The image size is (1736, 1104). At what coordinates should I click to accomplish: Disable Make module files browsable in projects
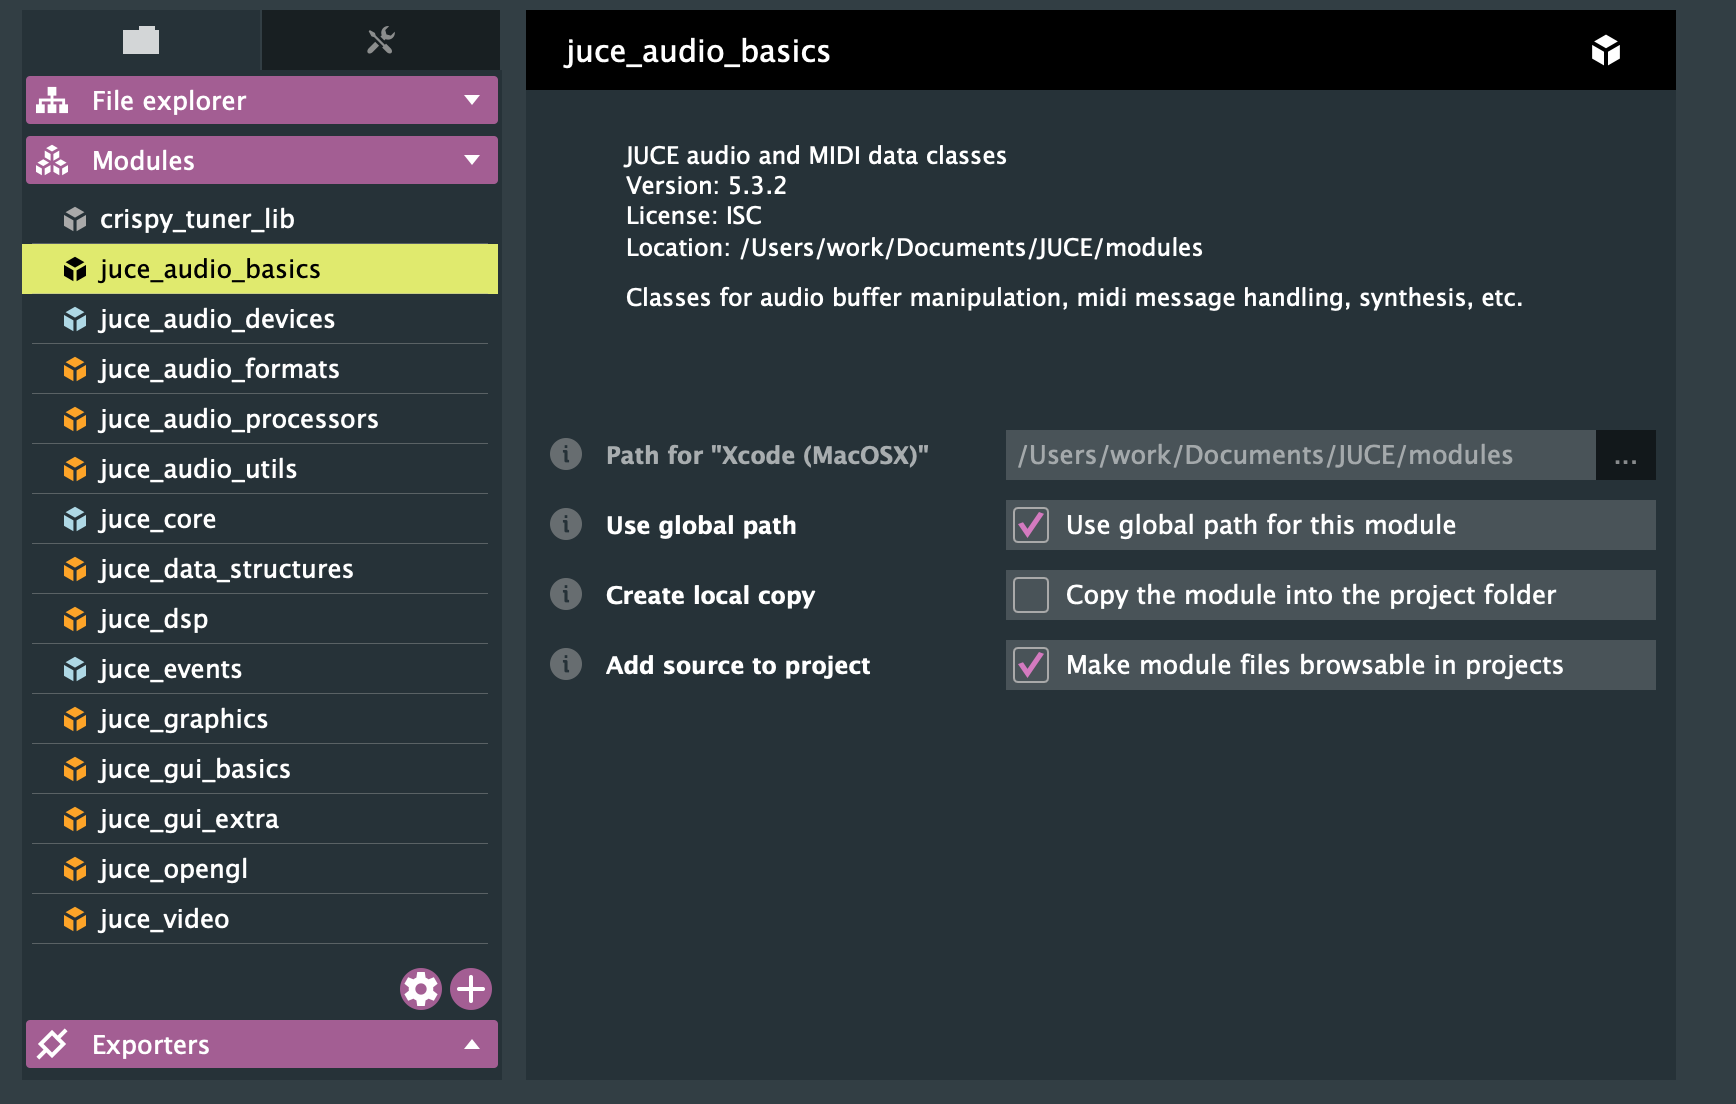point(1031,665)
